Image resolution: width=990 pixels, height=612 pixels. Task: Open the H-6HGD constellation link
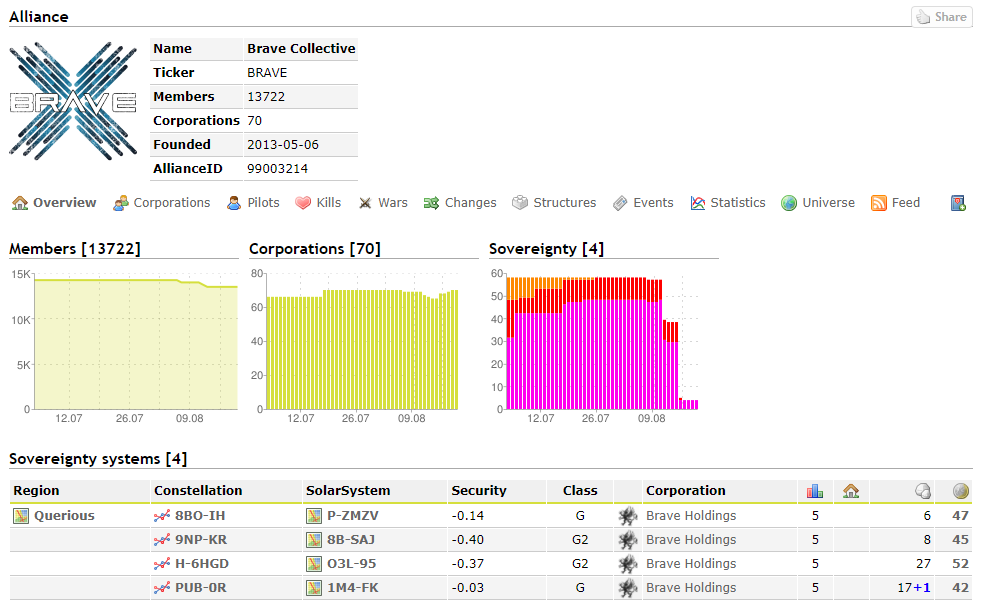pyautogui.click(x=202, y=564)
